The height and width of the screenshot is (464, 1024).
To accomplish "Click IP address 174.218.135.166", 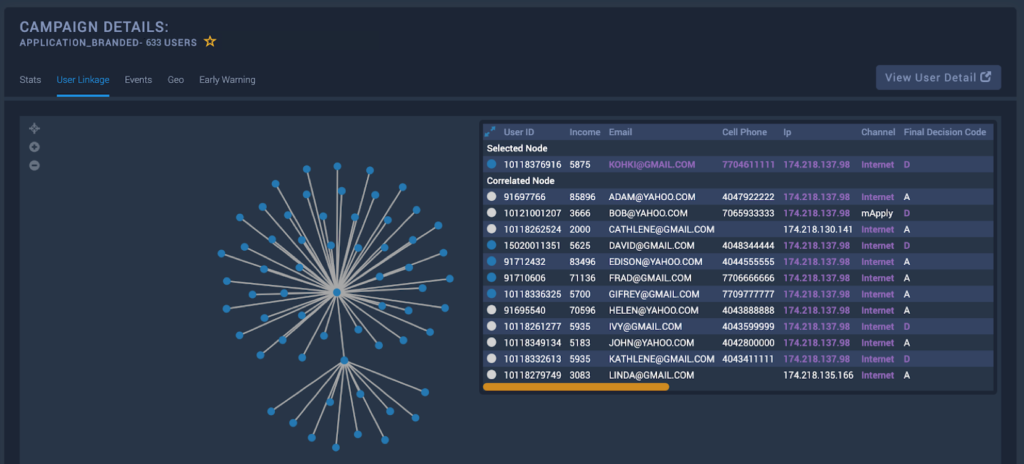I will pyautogui.click(x=818, y=375).
